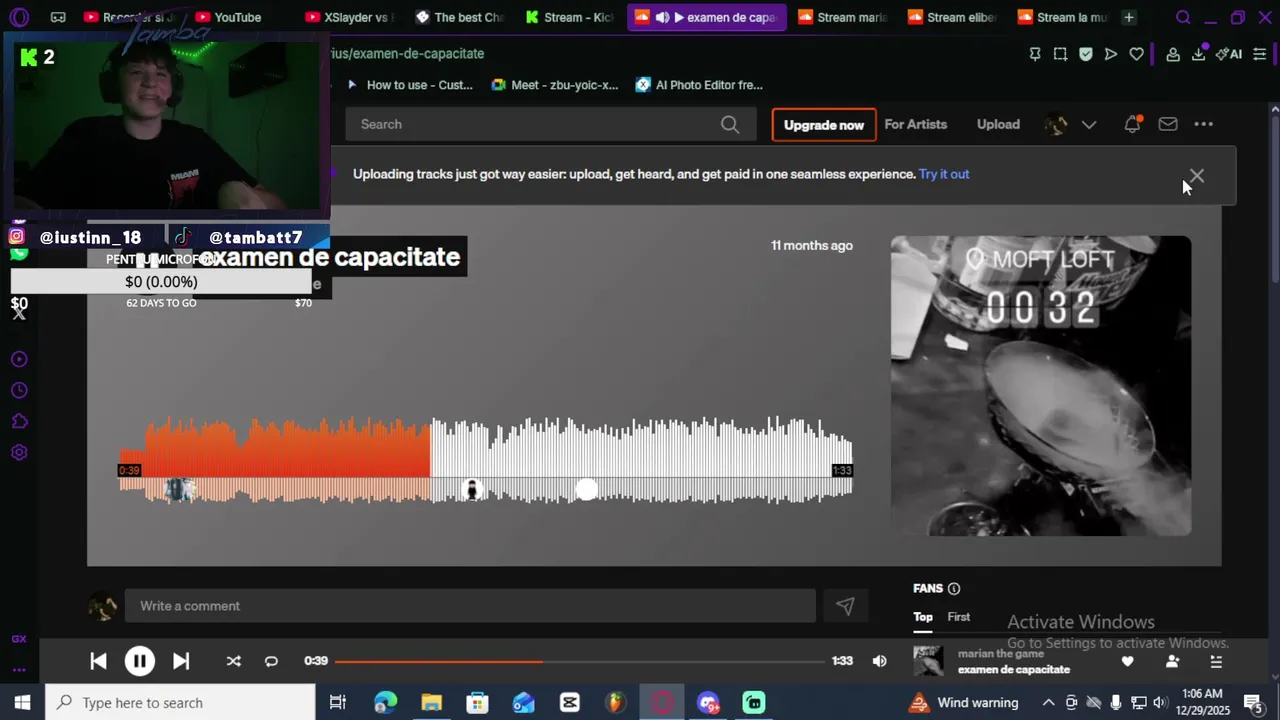Skip to the next track
1280x720 pixels.
click(181, 661)
